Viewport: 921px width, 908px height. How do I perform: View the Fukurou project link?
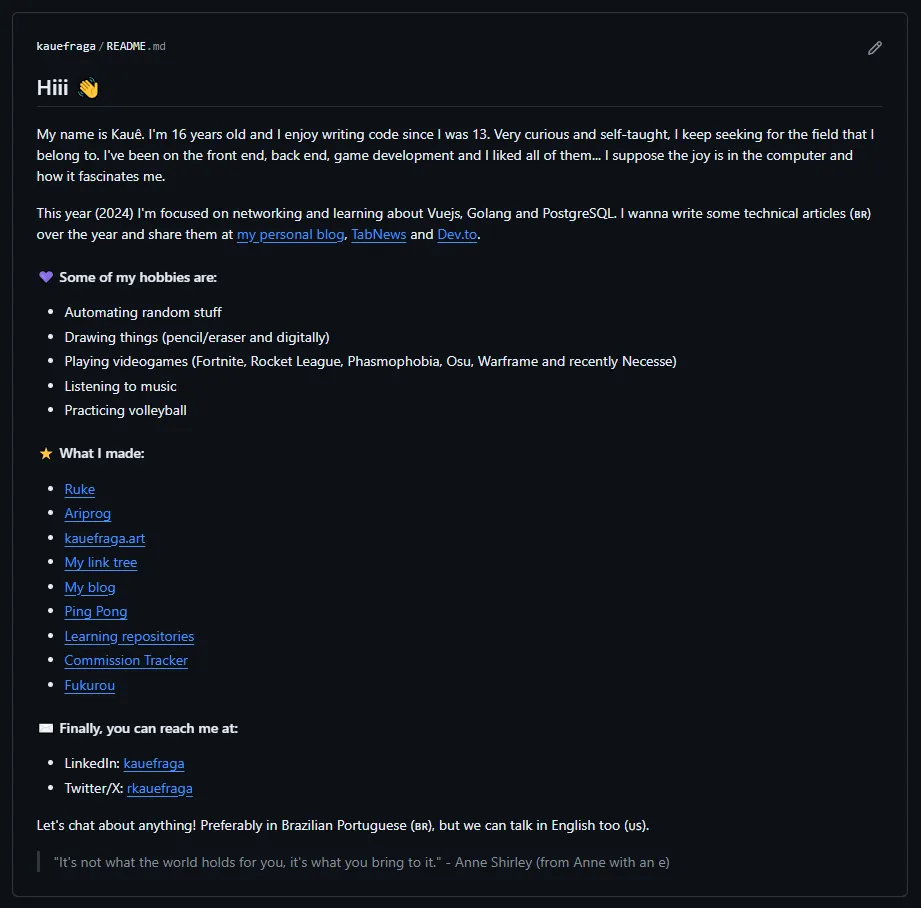pyautogui.click(x=90, y=685)
